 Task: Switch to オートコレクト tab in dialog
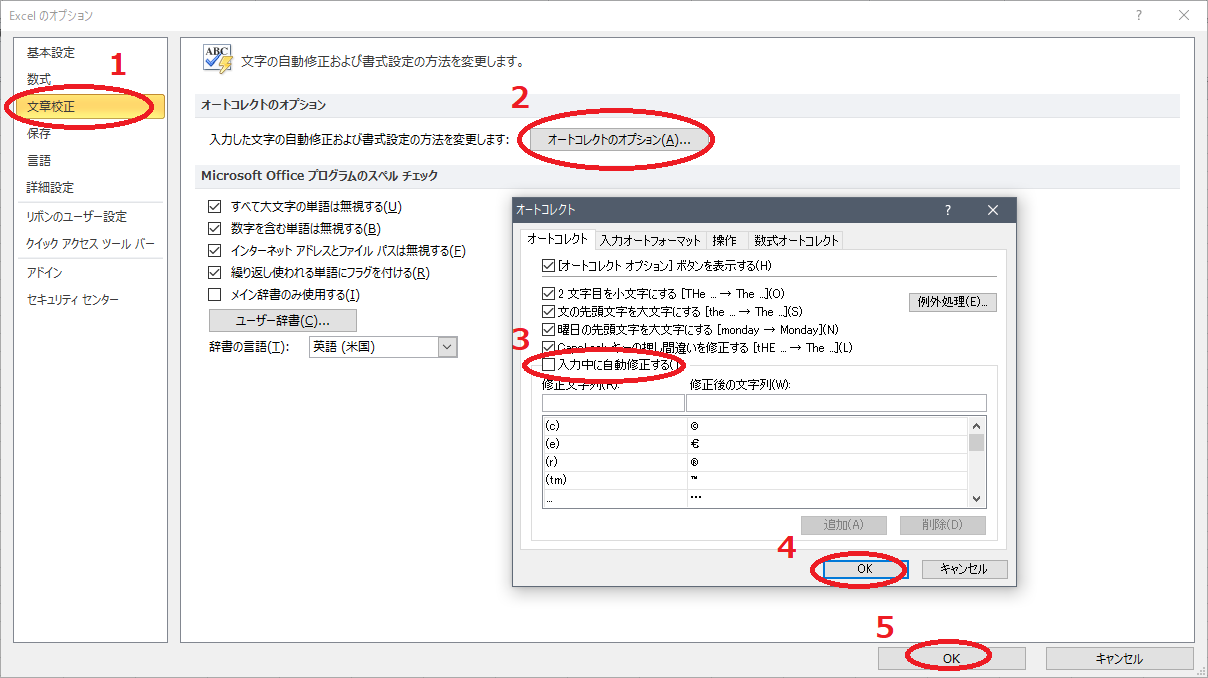click(557, 240)
